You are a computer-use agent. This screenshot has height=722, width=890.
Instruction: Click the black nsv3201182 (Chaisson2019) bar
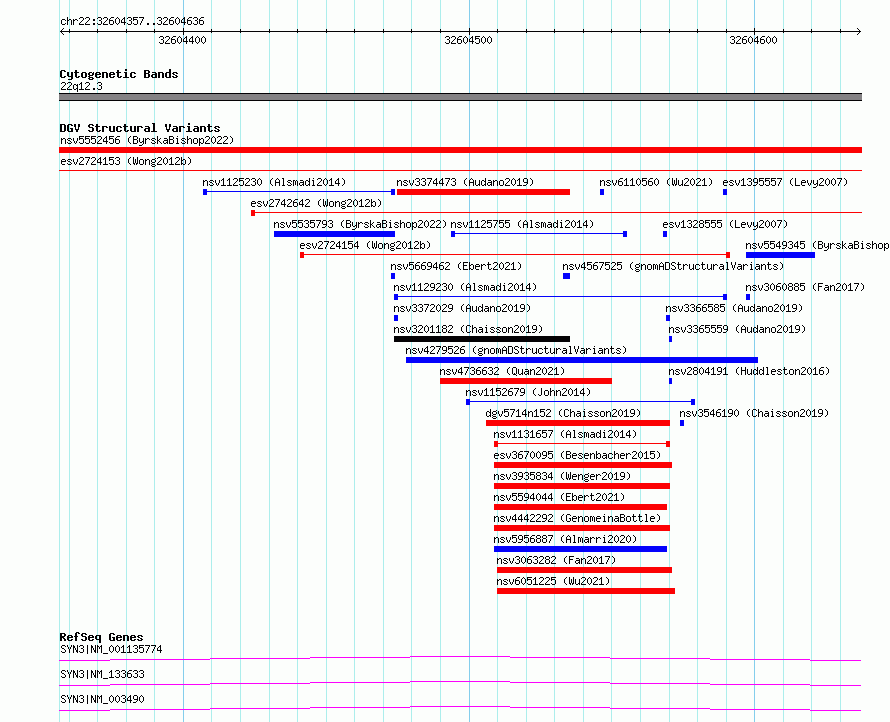pos(482,339)
